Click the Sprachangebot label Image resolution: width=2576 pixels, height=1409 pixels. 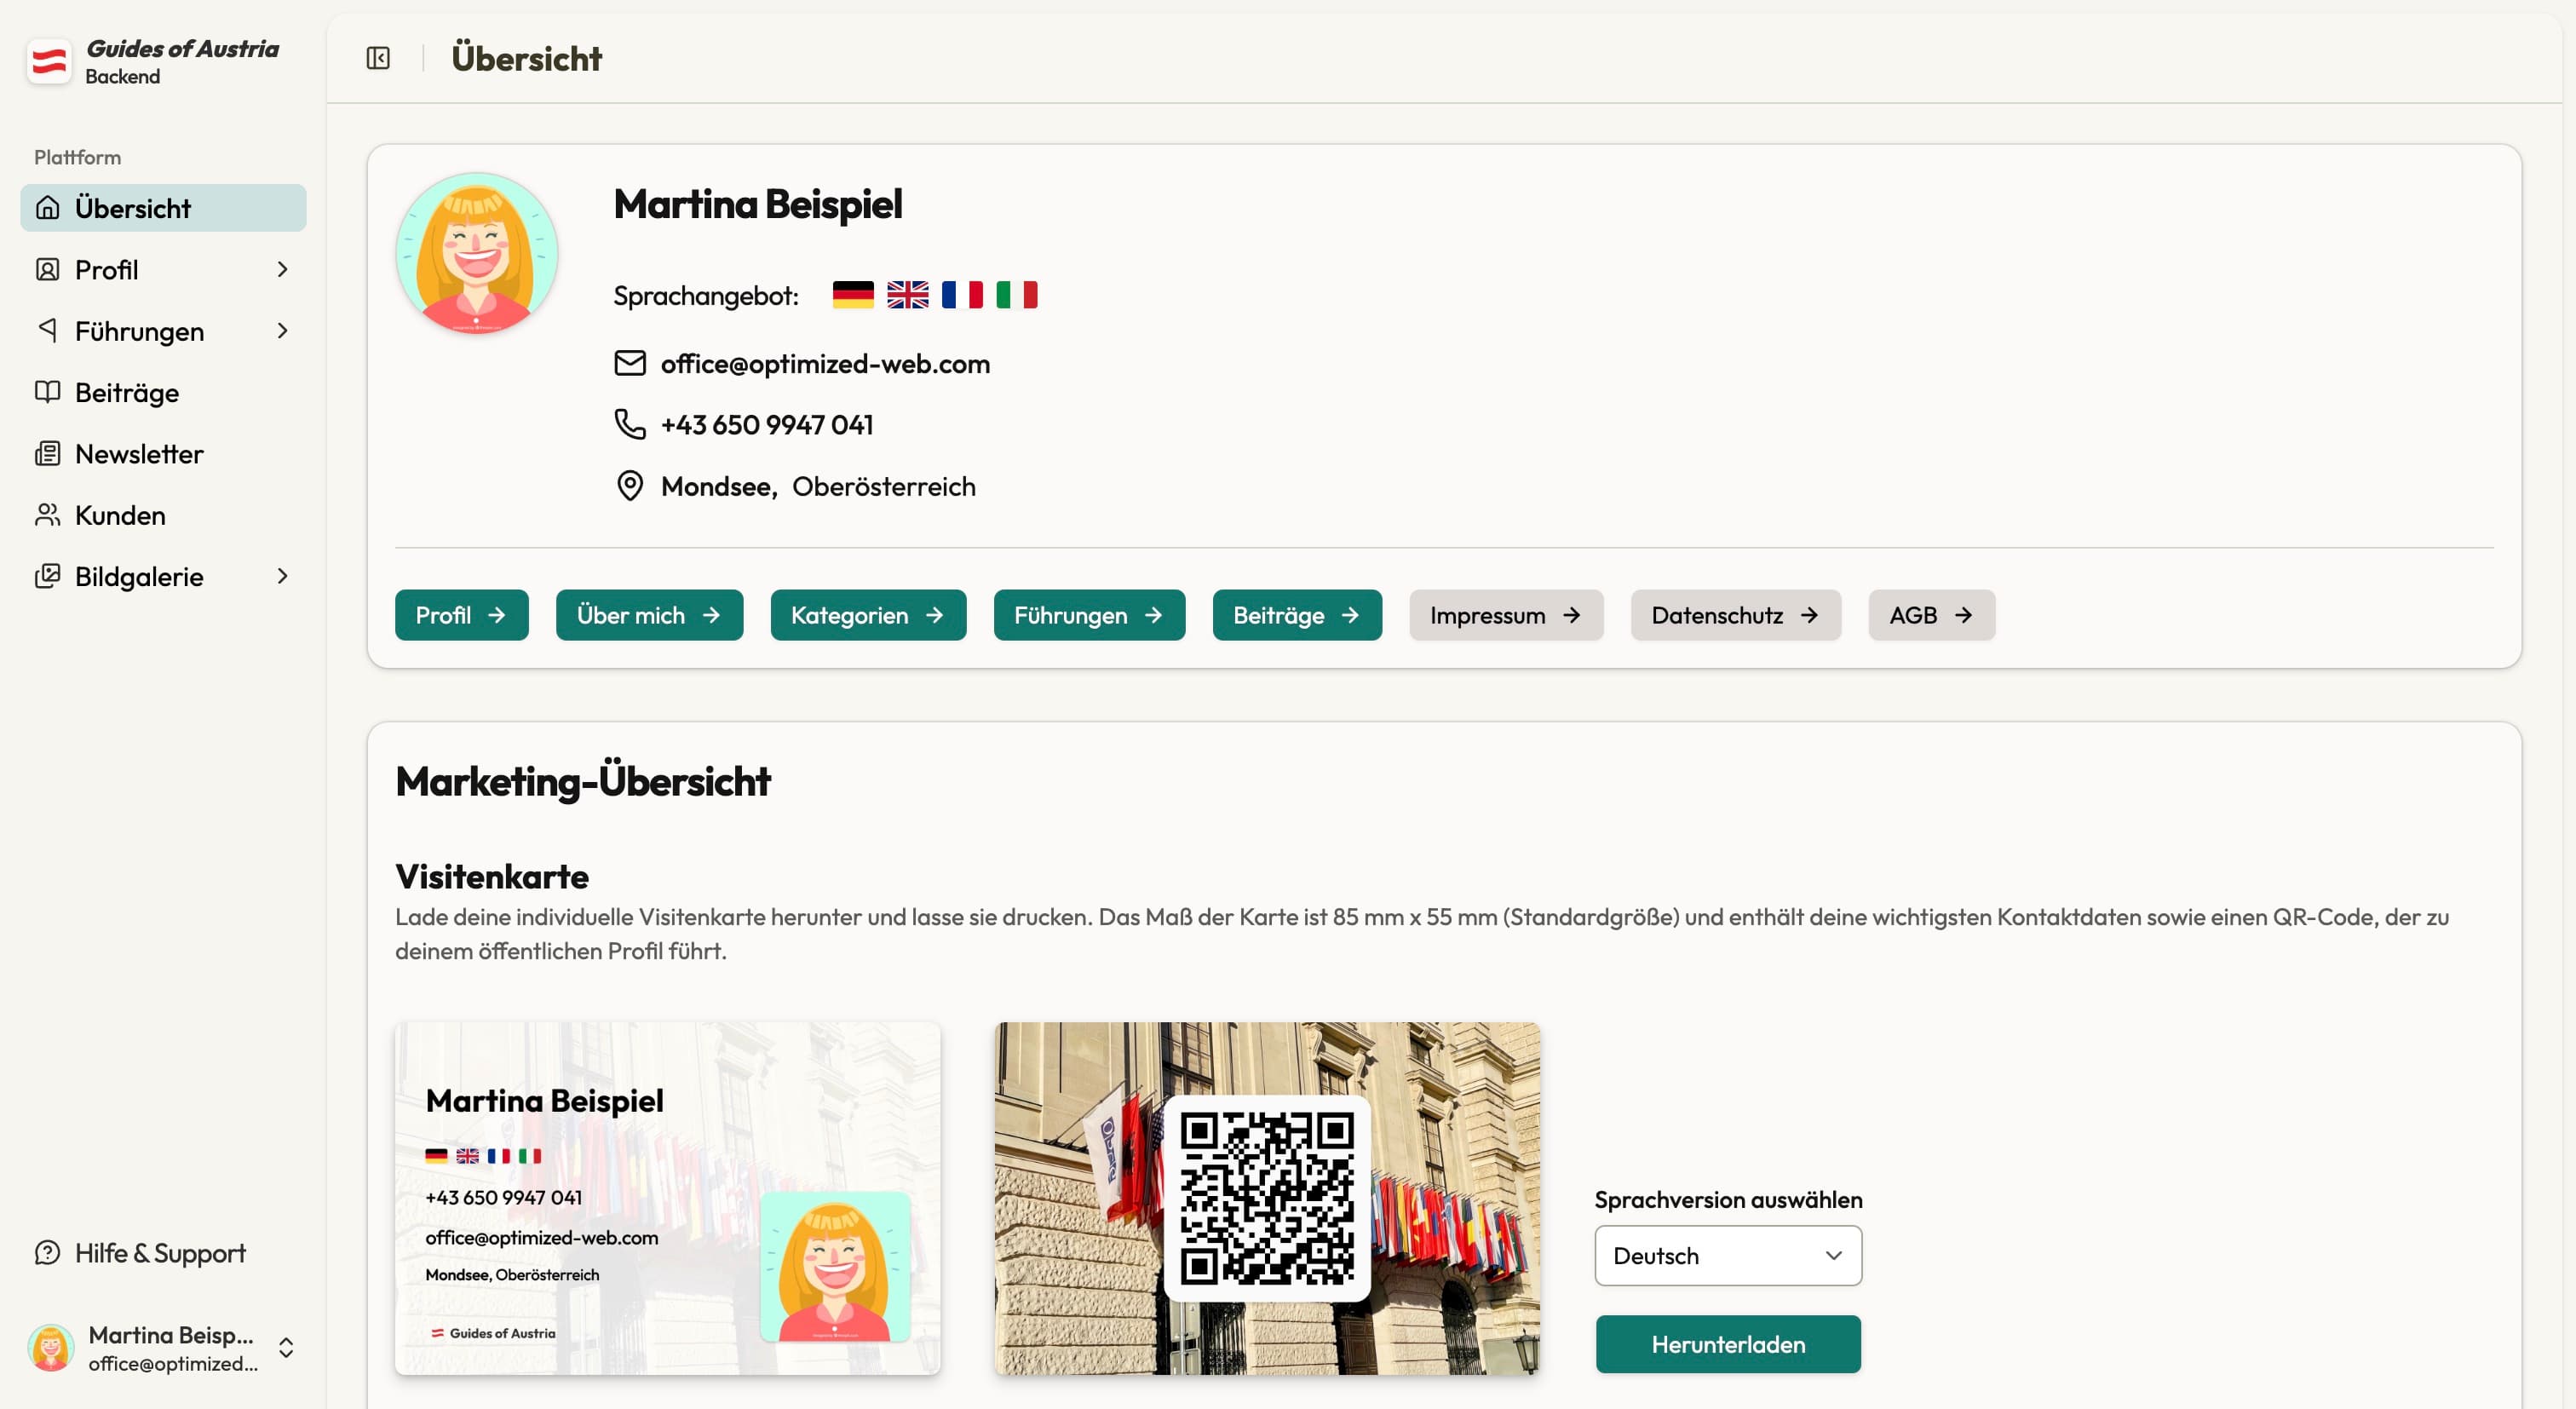tap(706, 295)
